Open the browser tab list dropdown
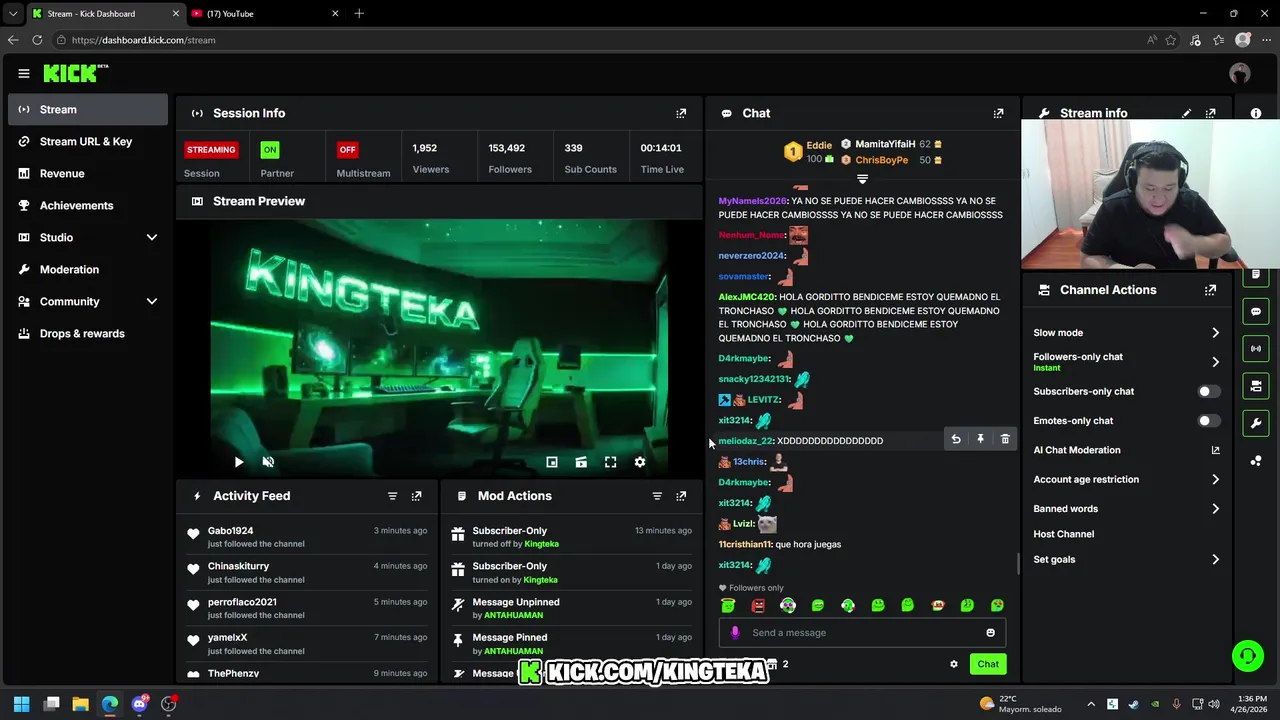This screenshot has height=720, width=1280. point(13,14)
